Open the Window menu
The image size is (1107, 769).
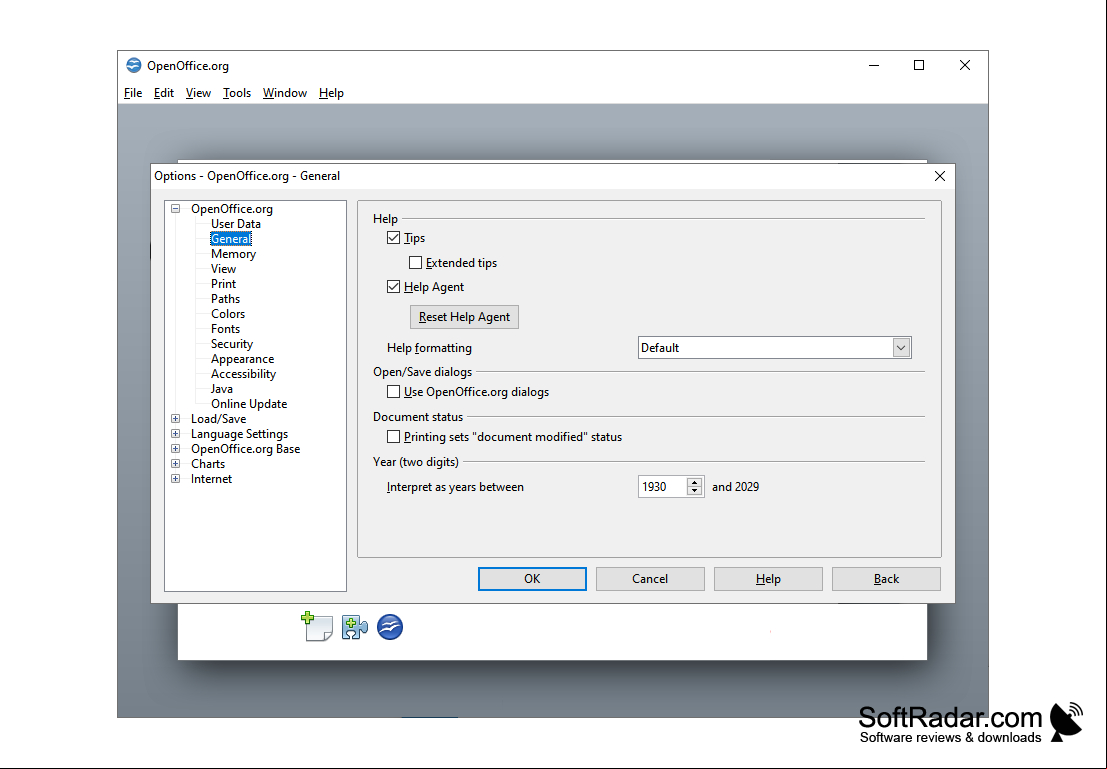click(285, 93)
